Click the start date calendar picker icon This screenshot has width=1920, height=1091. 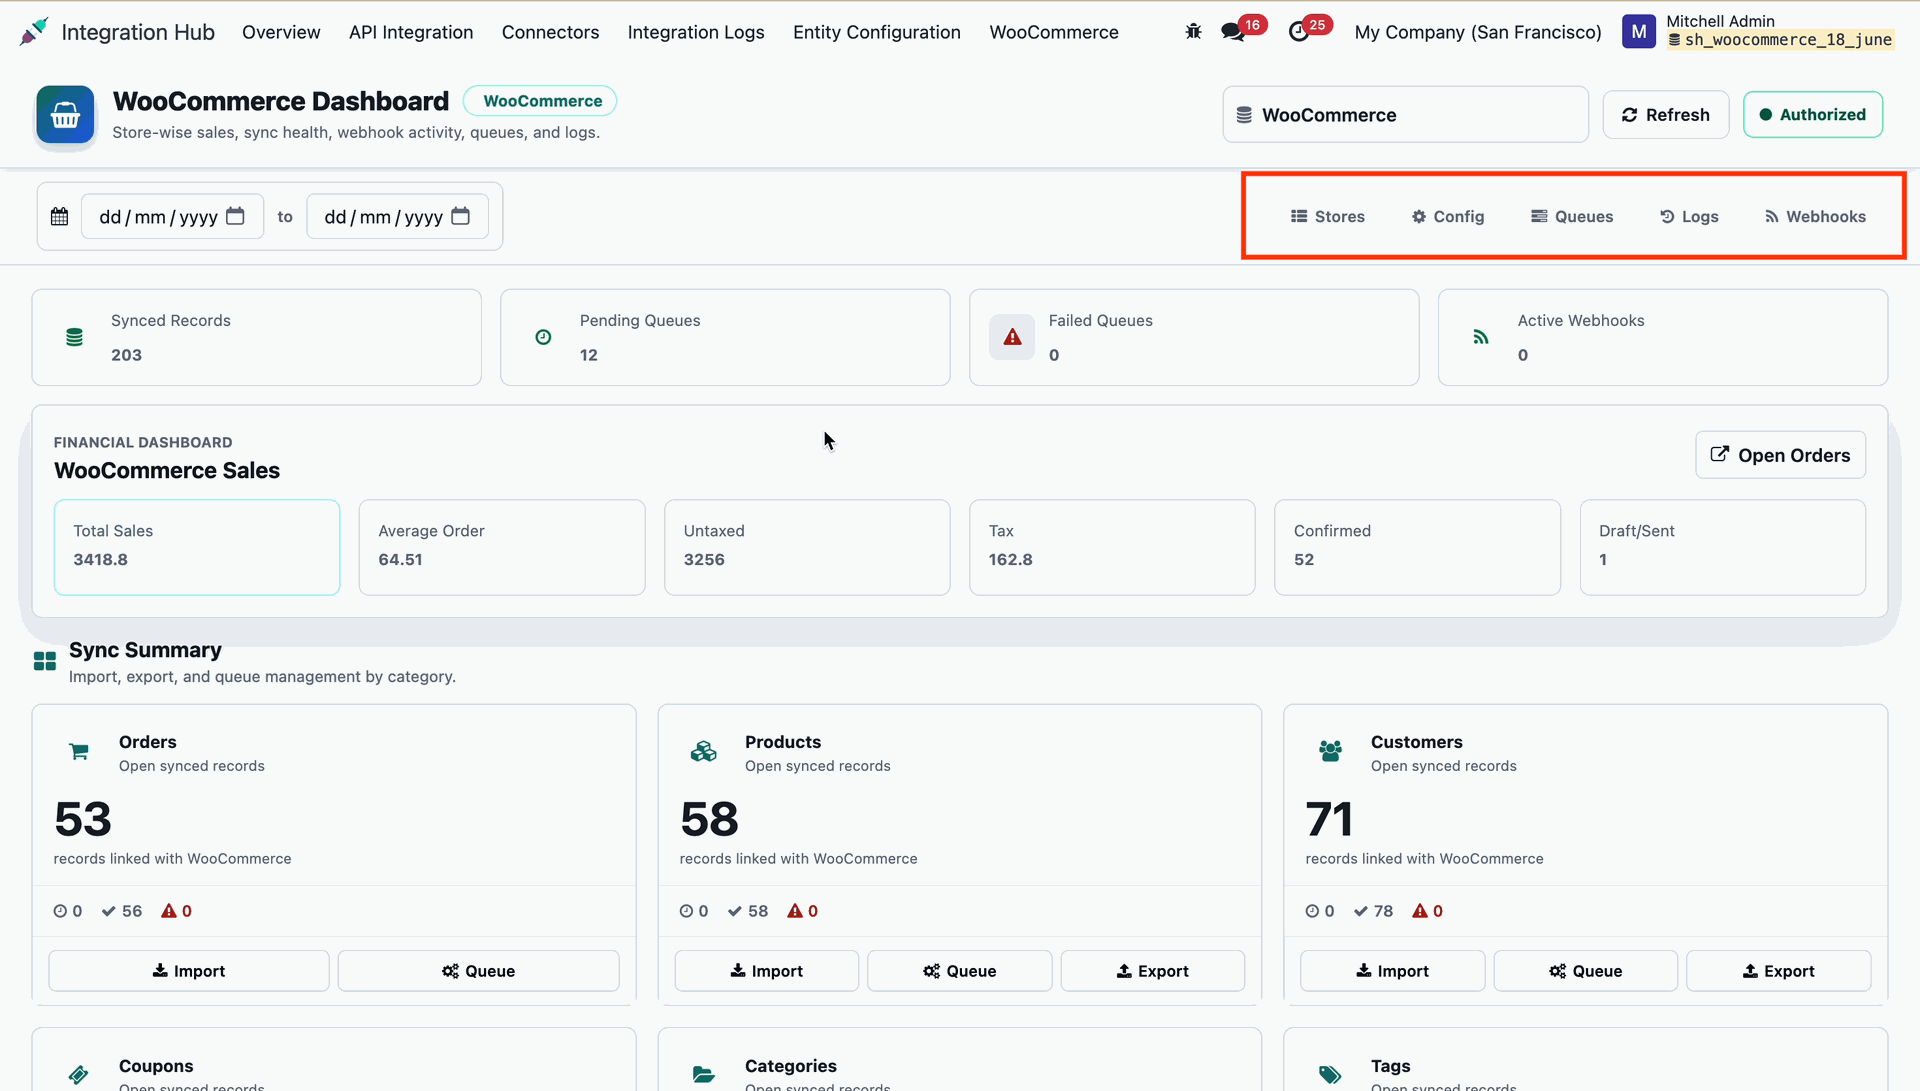(235, 216)
